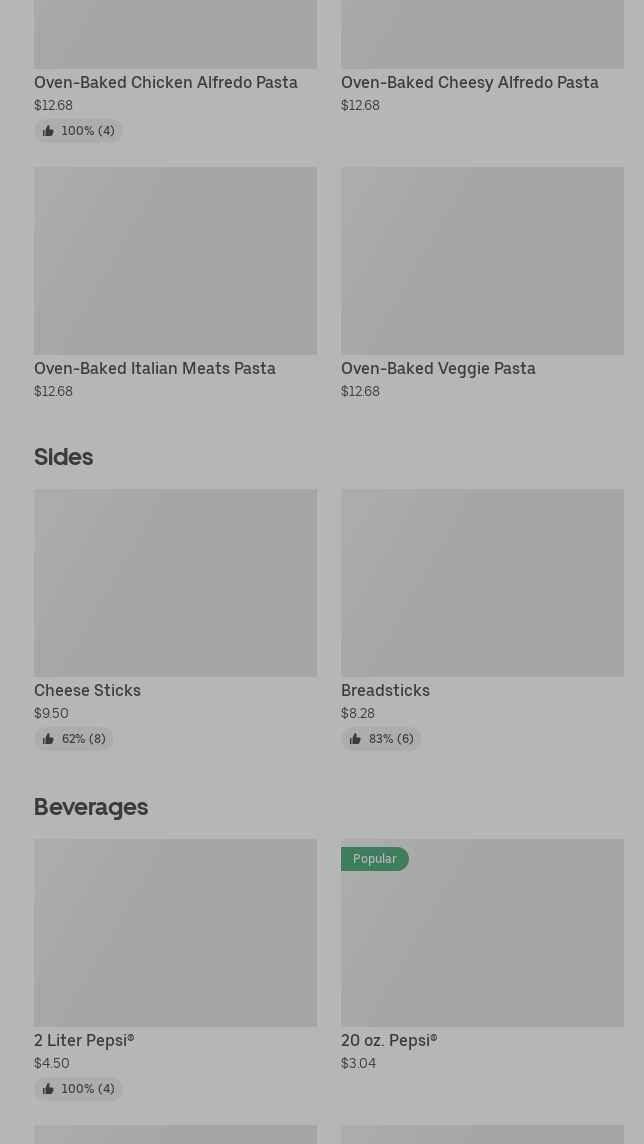Jump to the Sides section heading

coord(63,457)
